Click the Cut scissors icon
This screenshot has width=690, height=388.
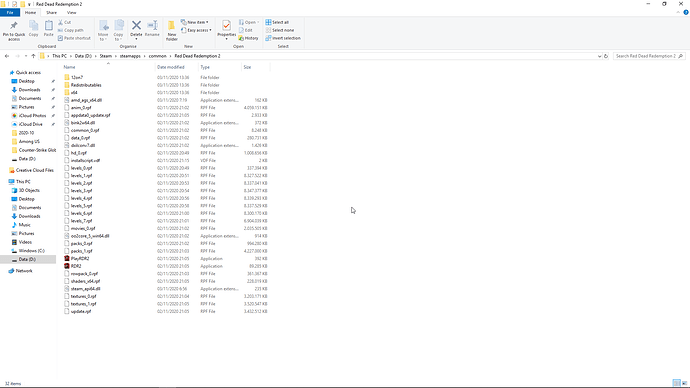point(61,22)
